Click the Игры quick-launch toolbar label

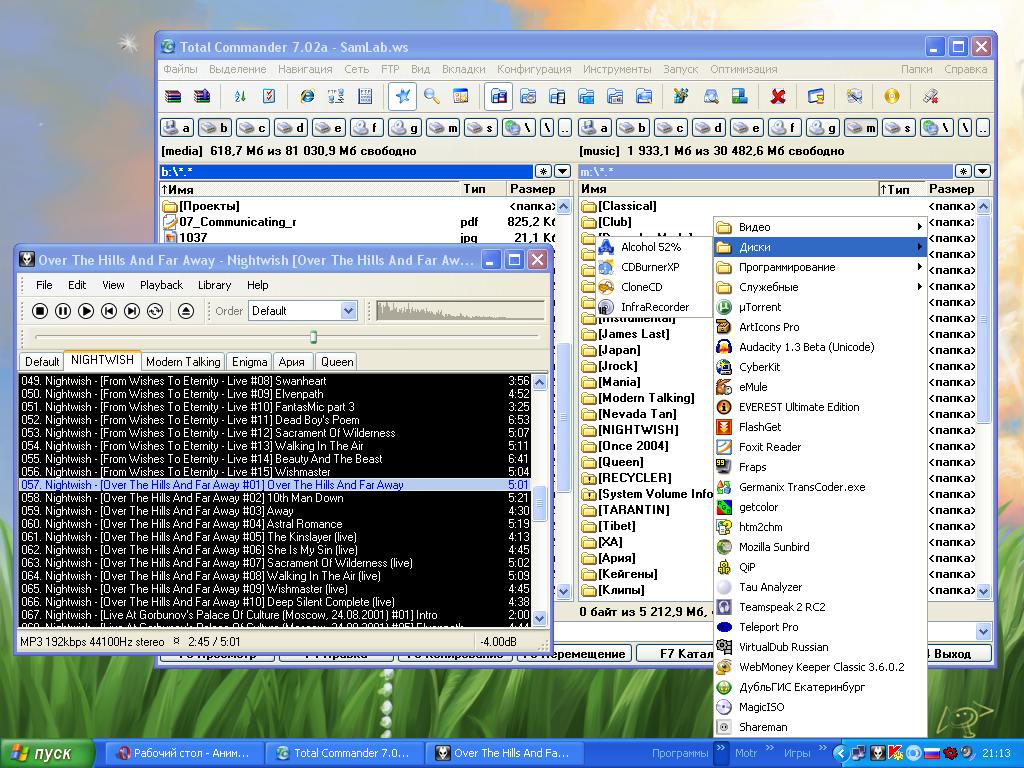(x=797, y=753)
